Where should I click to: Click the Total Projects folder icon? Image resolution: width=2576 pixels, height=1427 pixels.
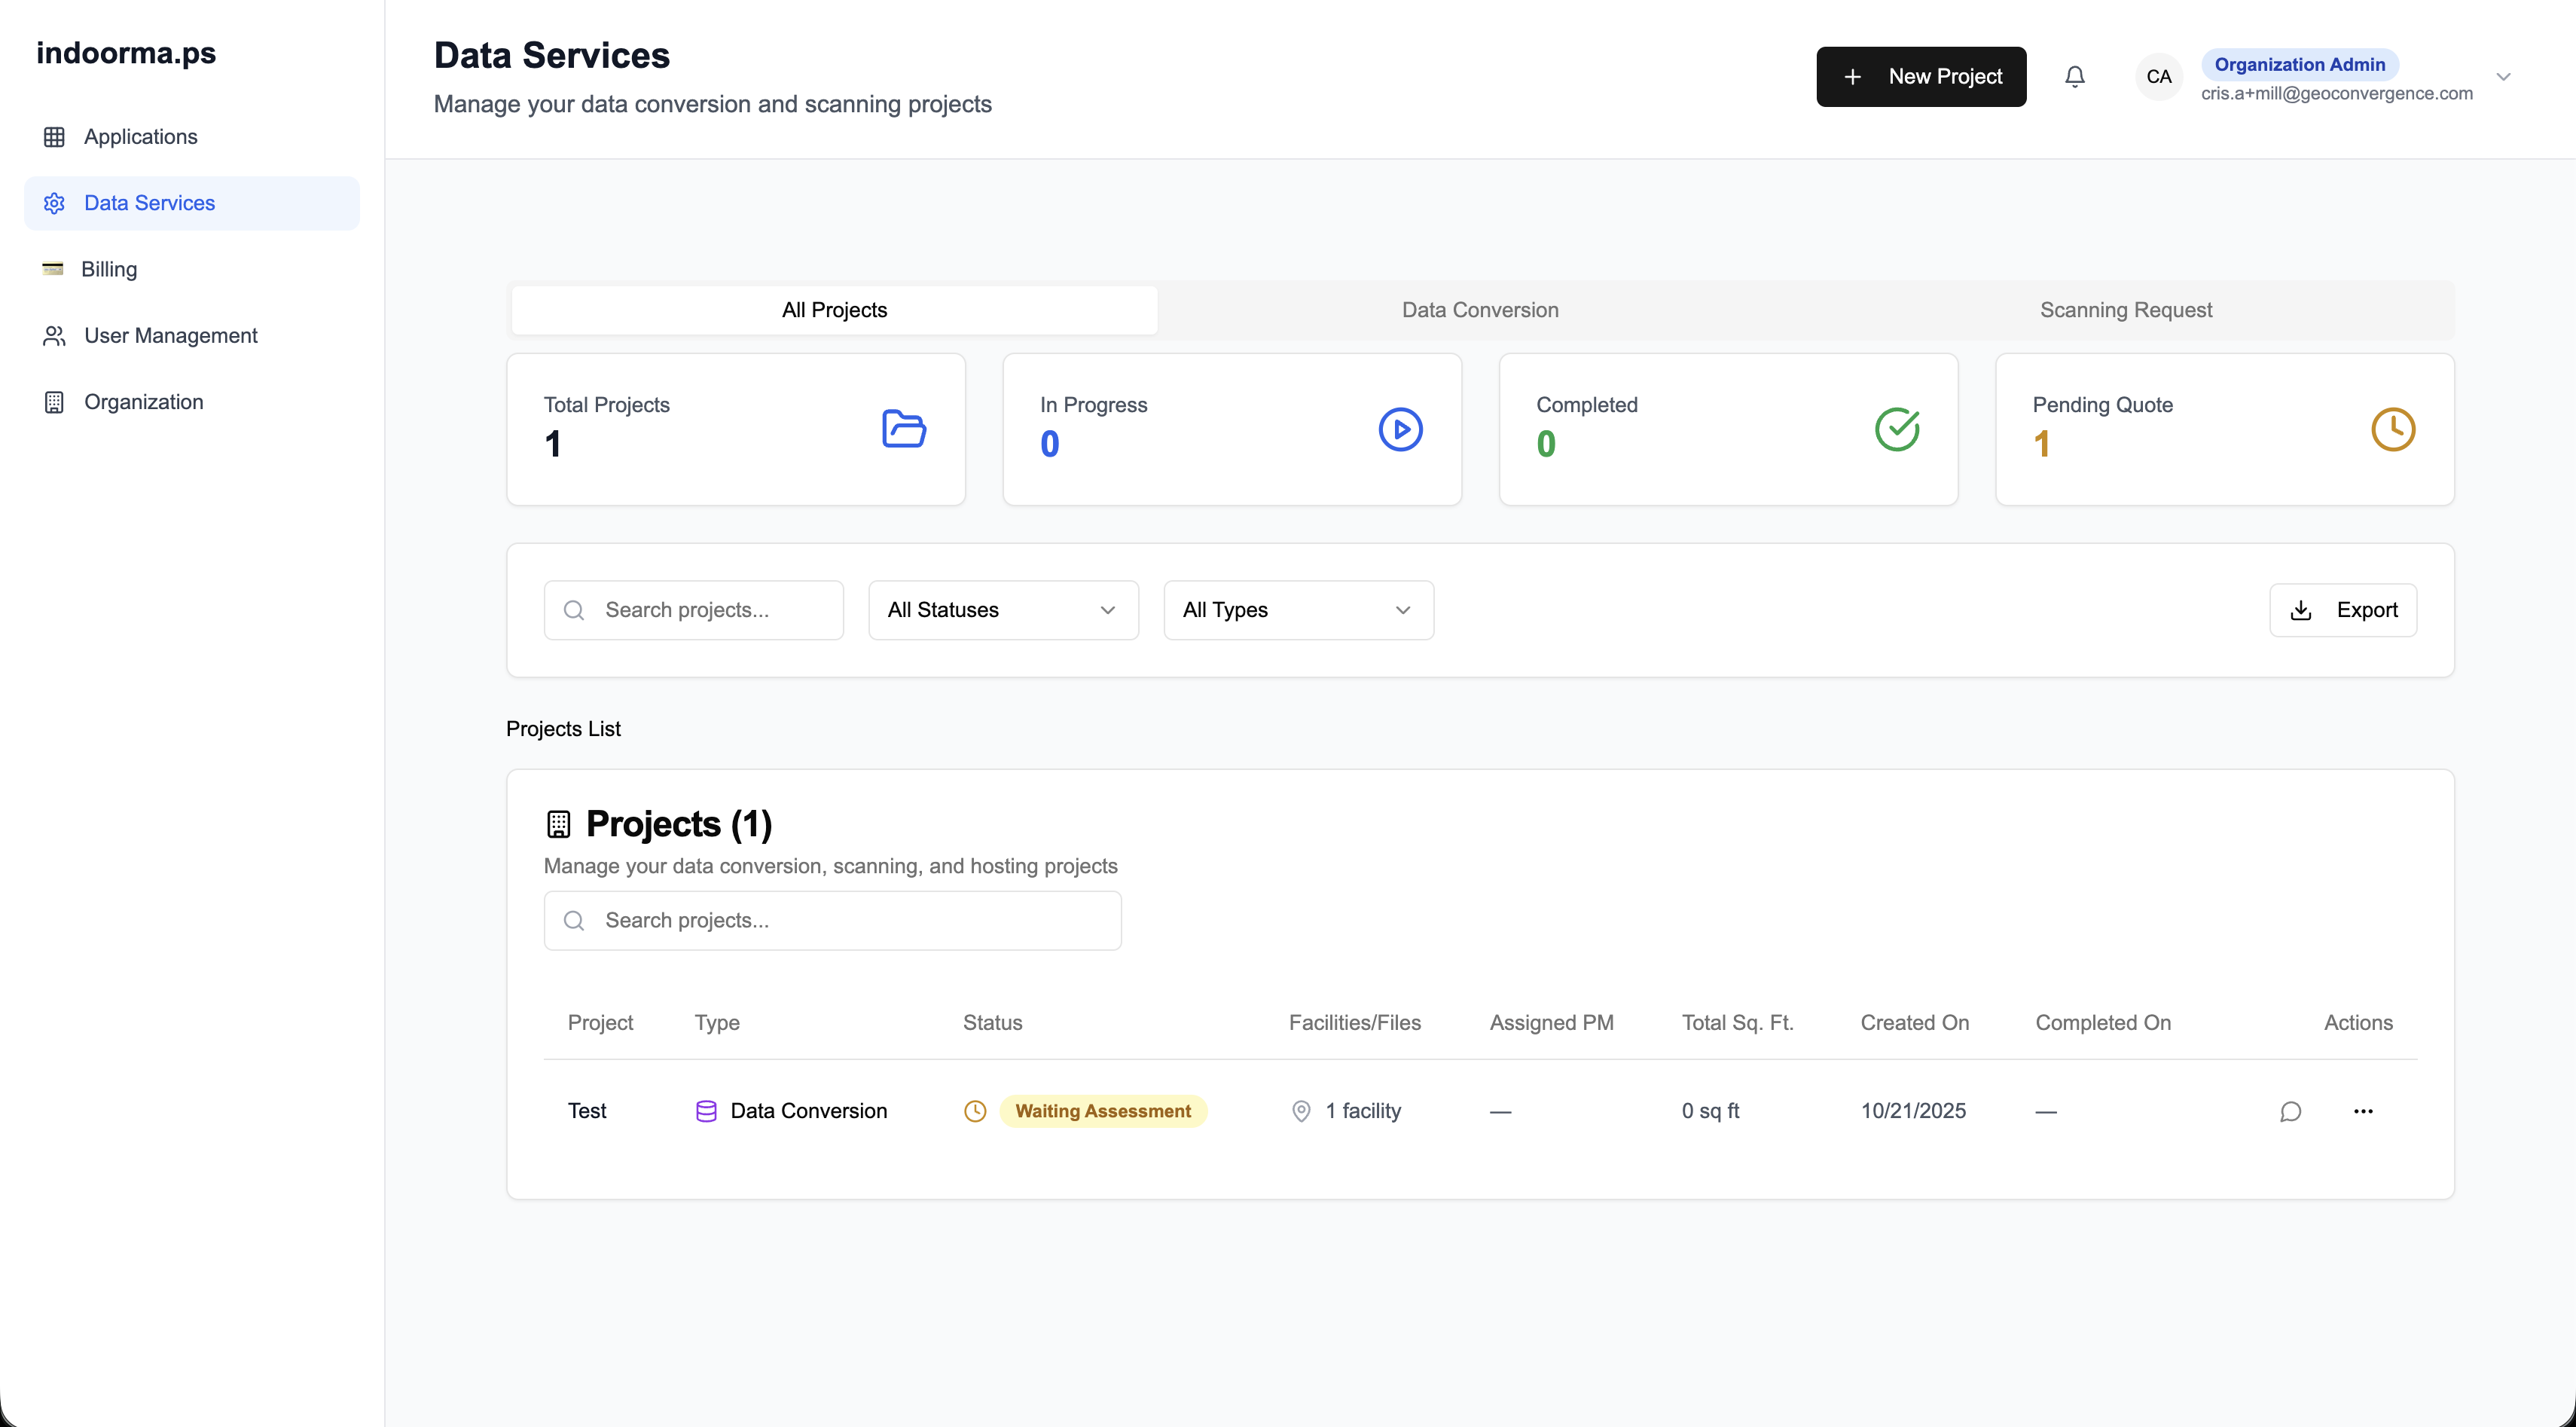pyautogui.click(x=904, y=429)
